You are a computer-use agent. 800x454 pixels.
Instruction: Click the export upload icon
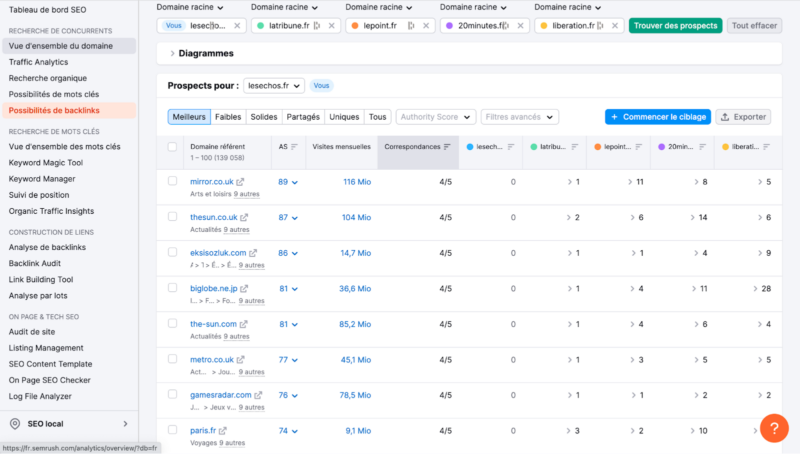coord(725,117)
